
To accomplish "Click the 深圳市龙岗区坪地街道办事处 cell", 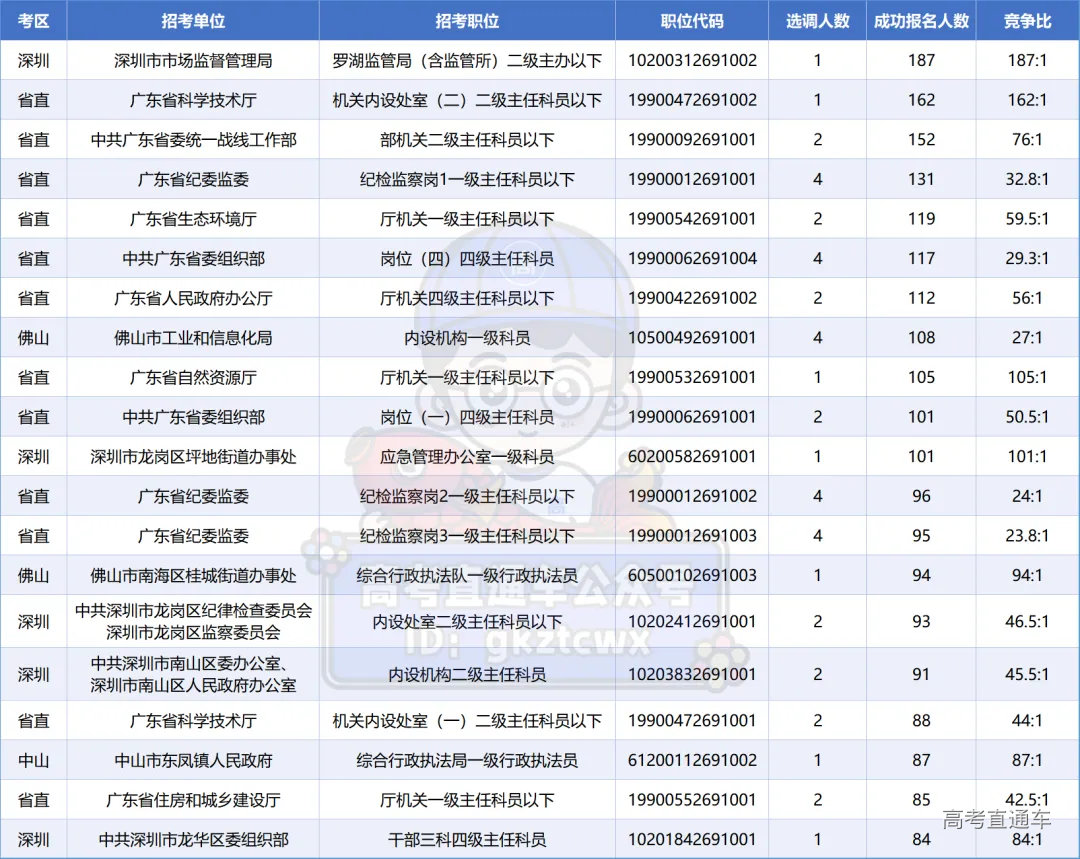I will [x=193, y=457].
